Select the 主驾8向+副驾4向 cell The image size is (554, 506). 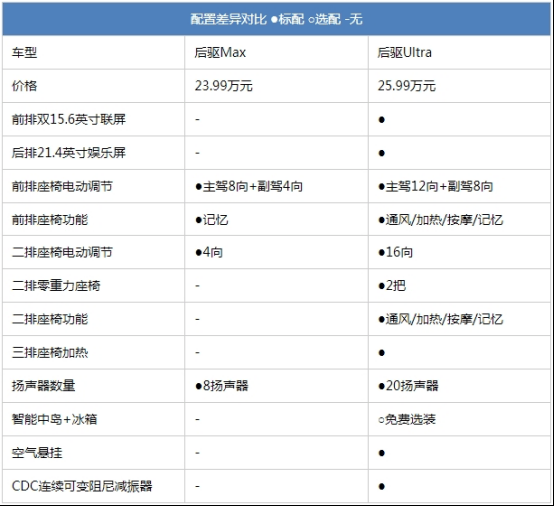[x=249, y=186]
